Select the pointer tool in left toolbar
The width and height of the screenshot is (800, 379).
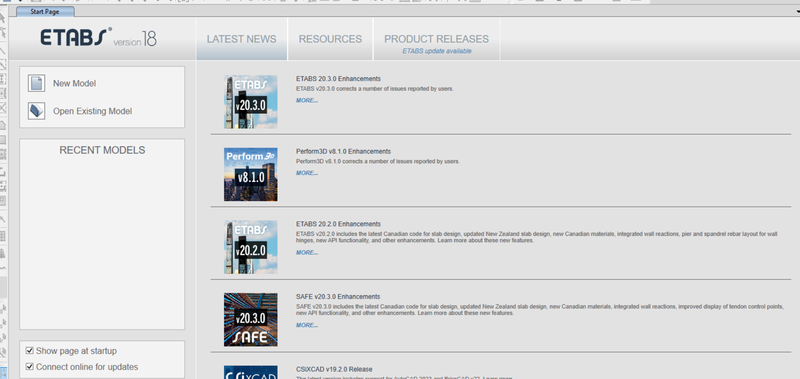(3, 19)
